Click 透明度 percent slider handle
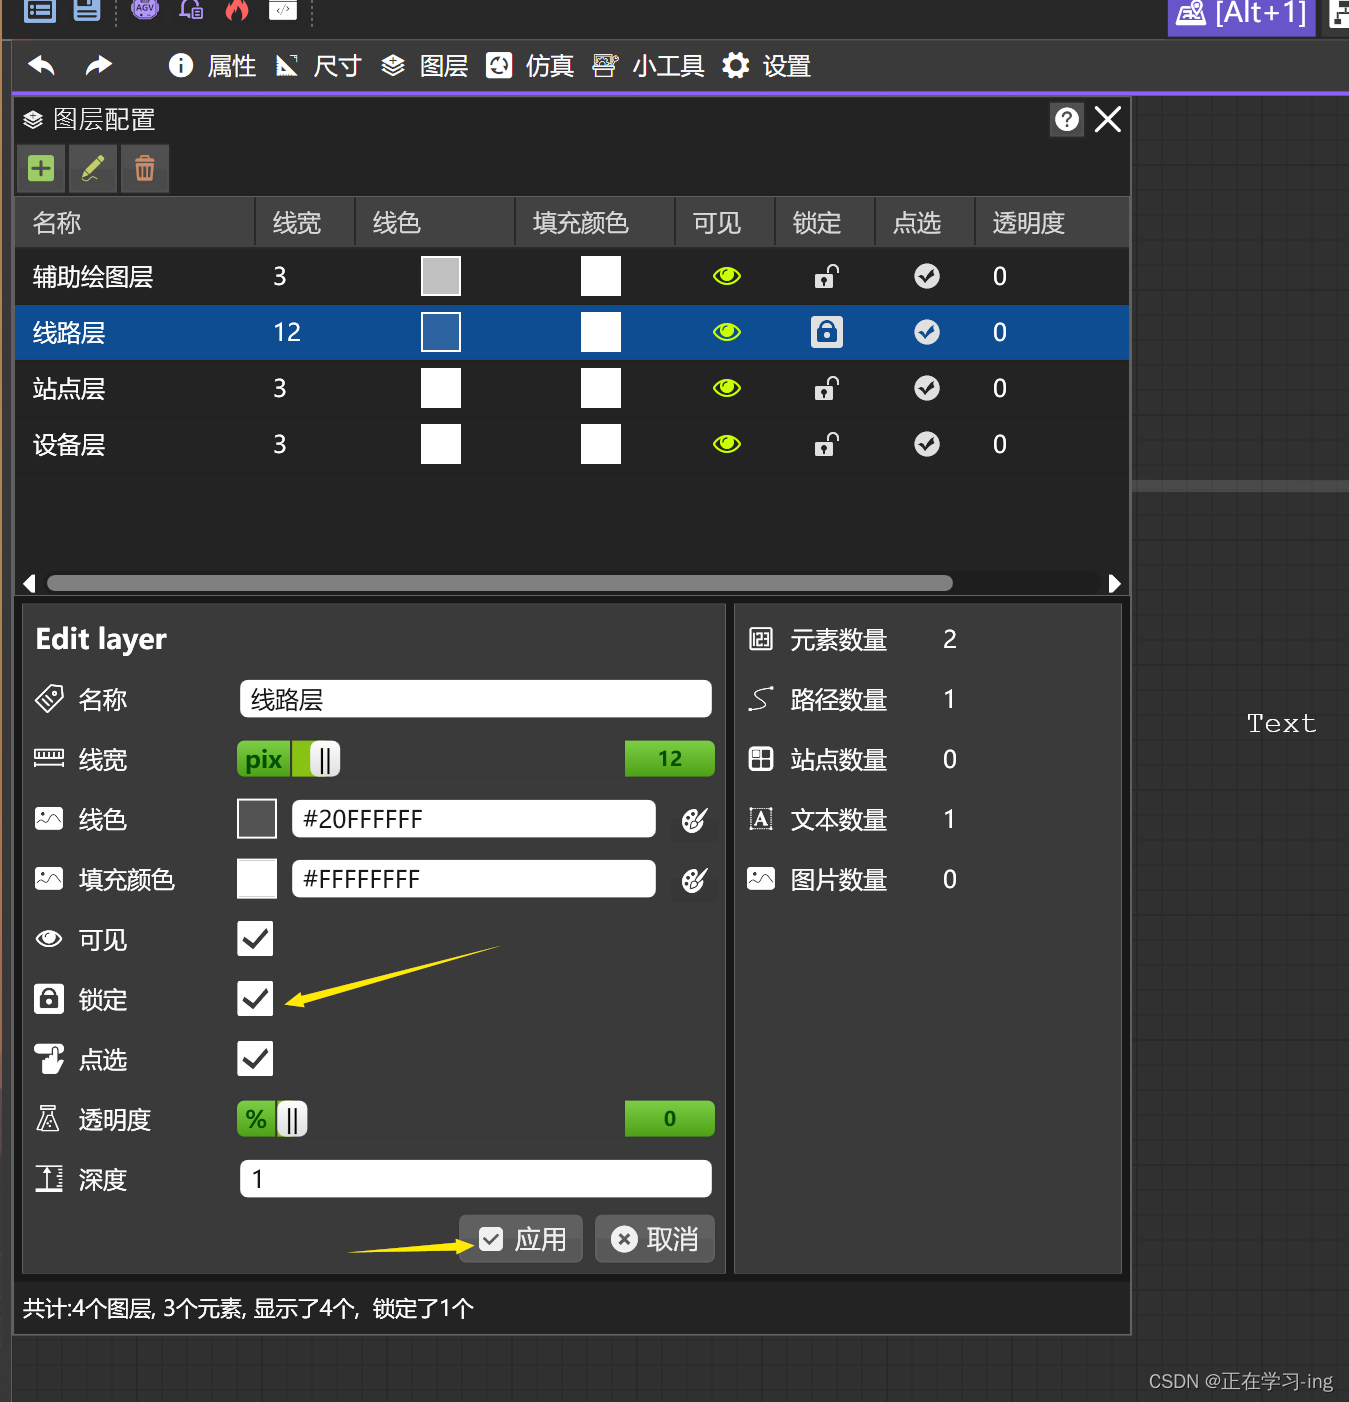The height and width of the screenshot is (1402, 1349). click(x=292, y=1119)
